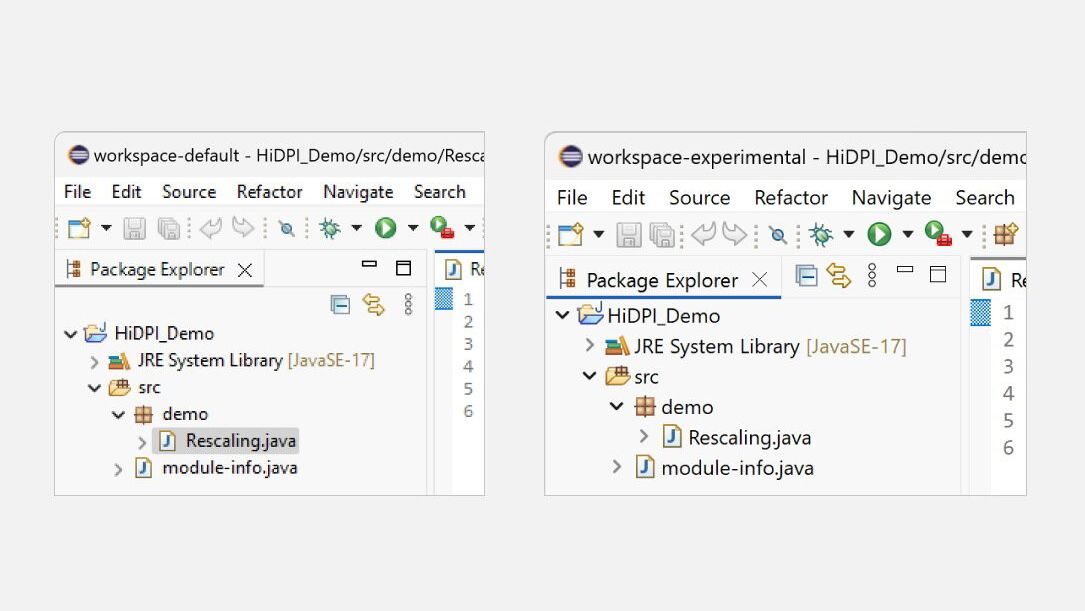Expand Rescaling.java node in workspace-default tree
The height and width of the screenshot is (611, 1085).
coord(142,442)
